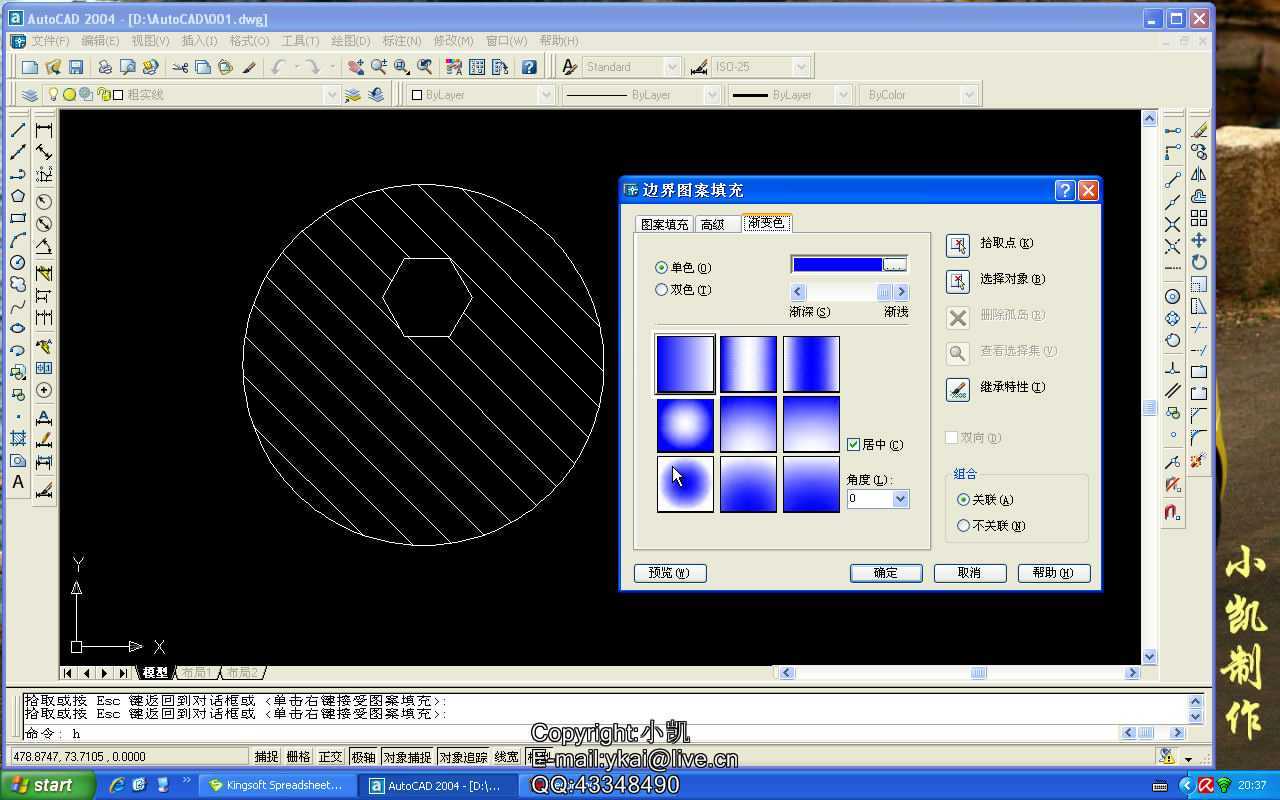Screen dimensions: 1280x800
Task: Select the Arc draw tool
Action: 18,240
